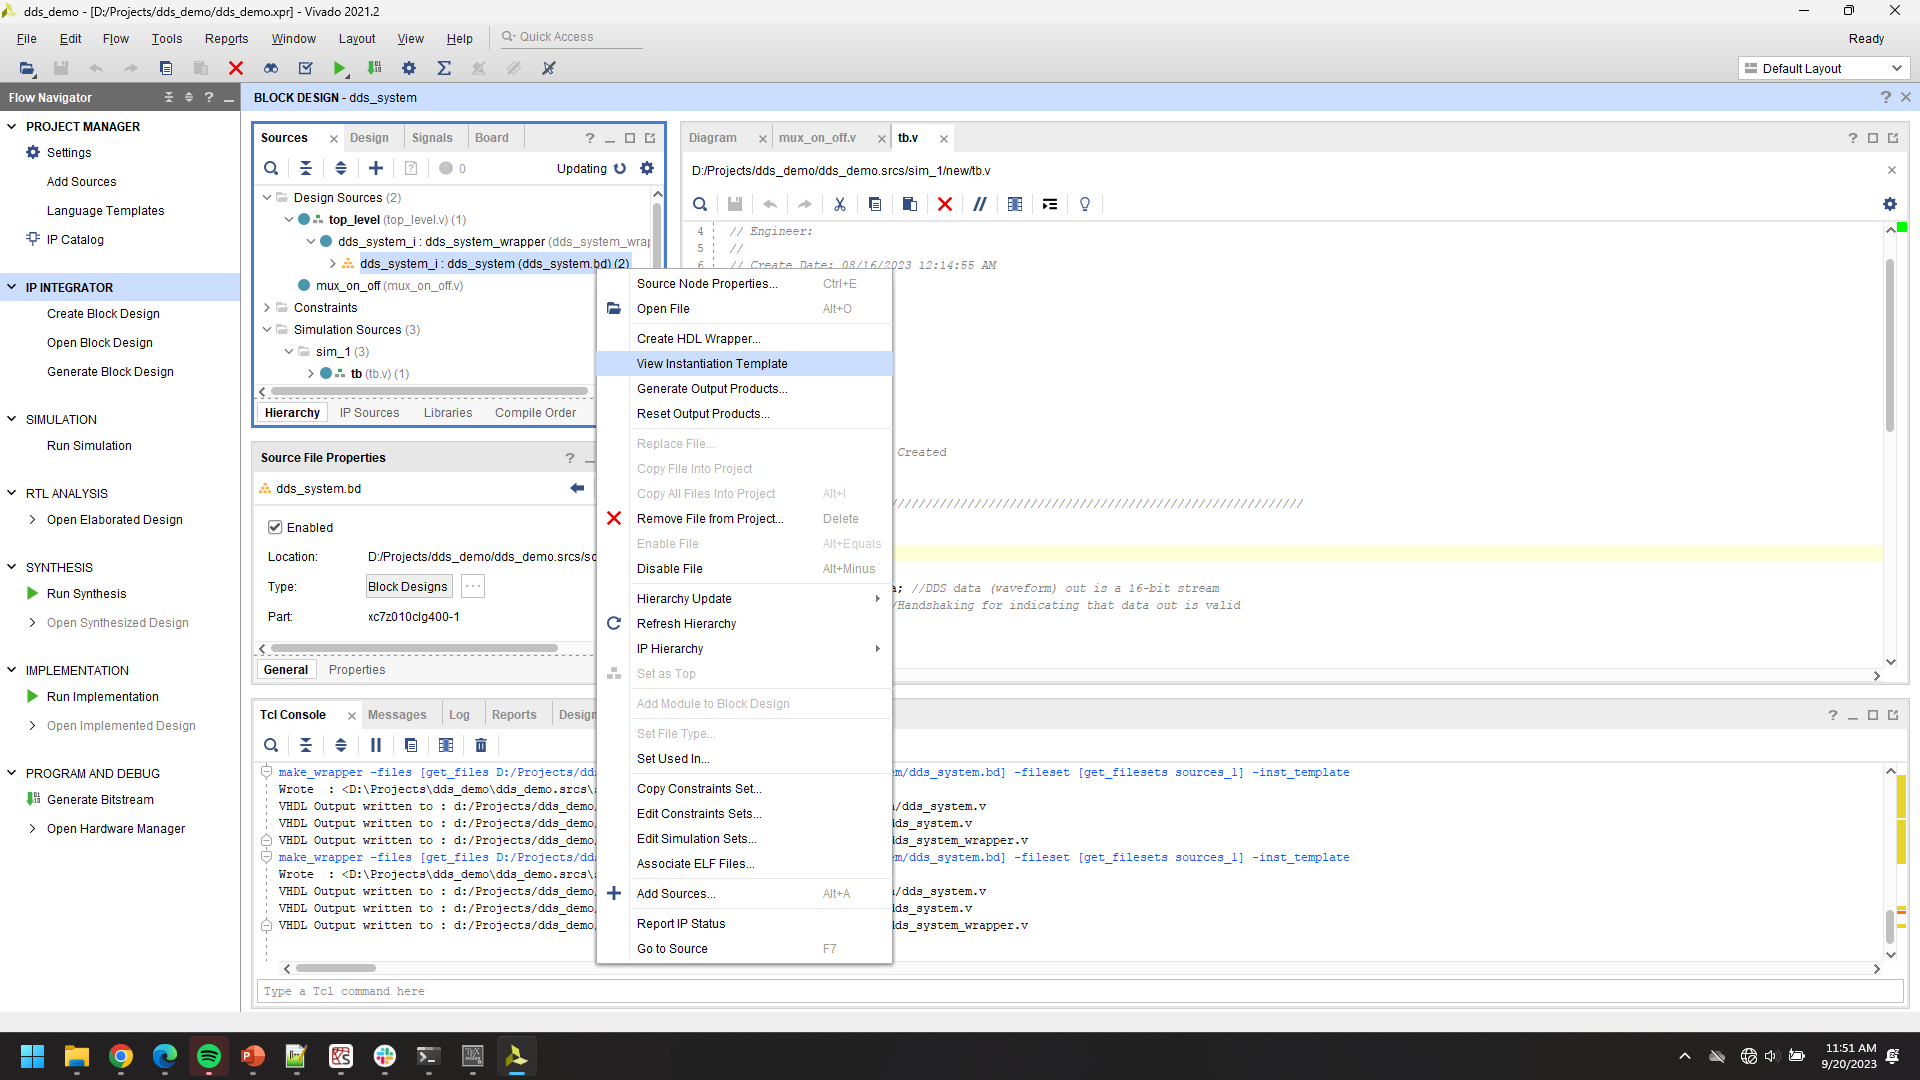Click the editor search magnifier icon
The image size is (1920, 1080).
[700, 204]
